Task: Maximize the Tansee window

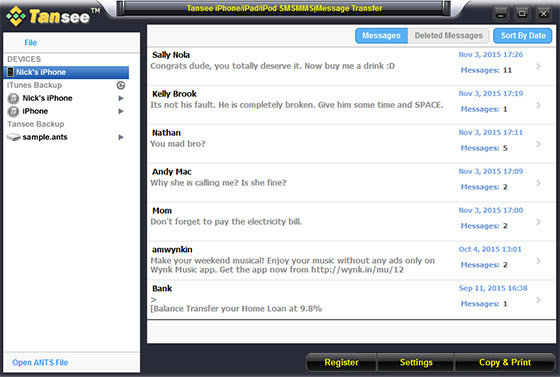Action: (x=522, y=14)
